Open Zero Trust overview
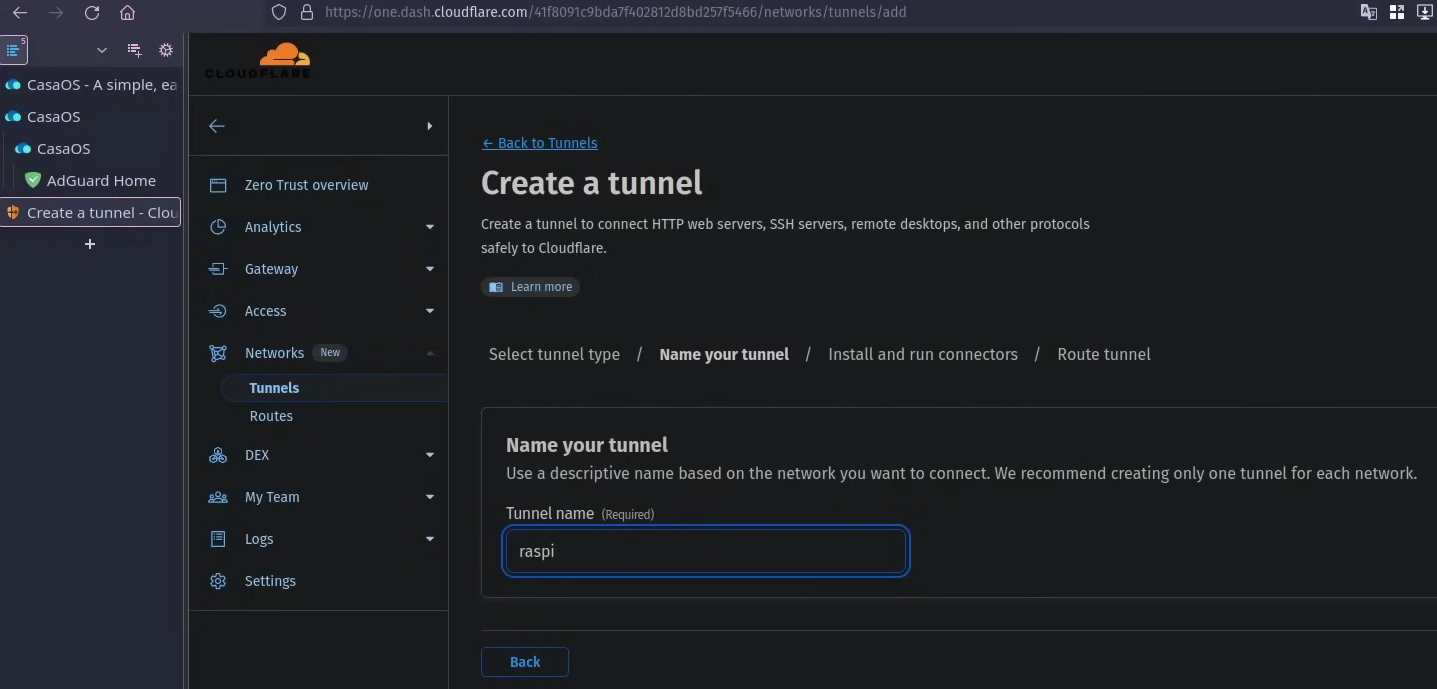This screenshot has width=1437, height=689. tap(306, 185)
